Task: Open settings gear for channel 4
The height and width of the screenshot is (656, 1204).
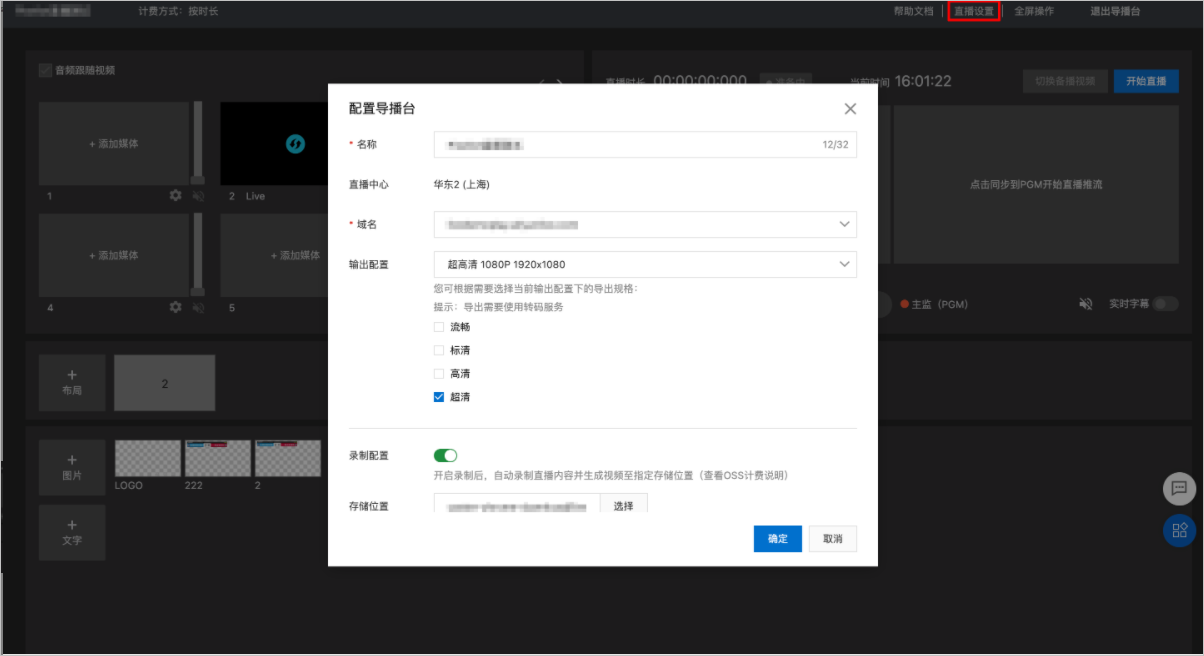Action: 176,307
